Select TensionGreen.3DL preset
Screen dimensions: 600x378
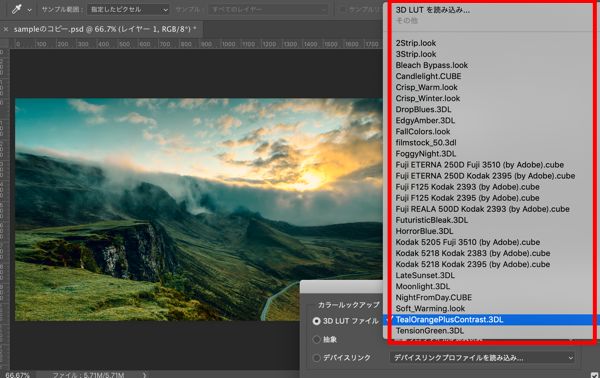[429, 331]
